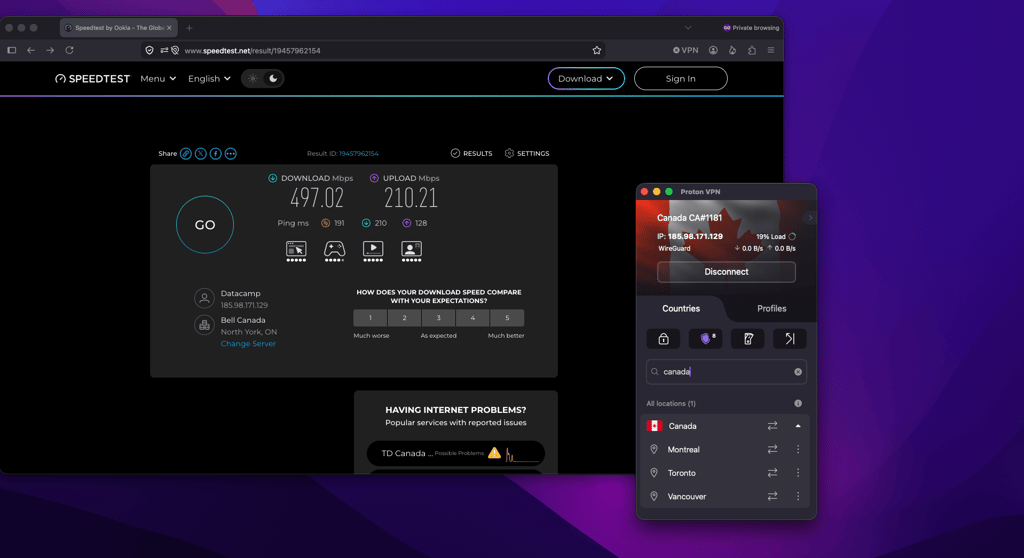Switch to light theme sun toggle

(253, 78)
